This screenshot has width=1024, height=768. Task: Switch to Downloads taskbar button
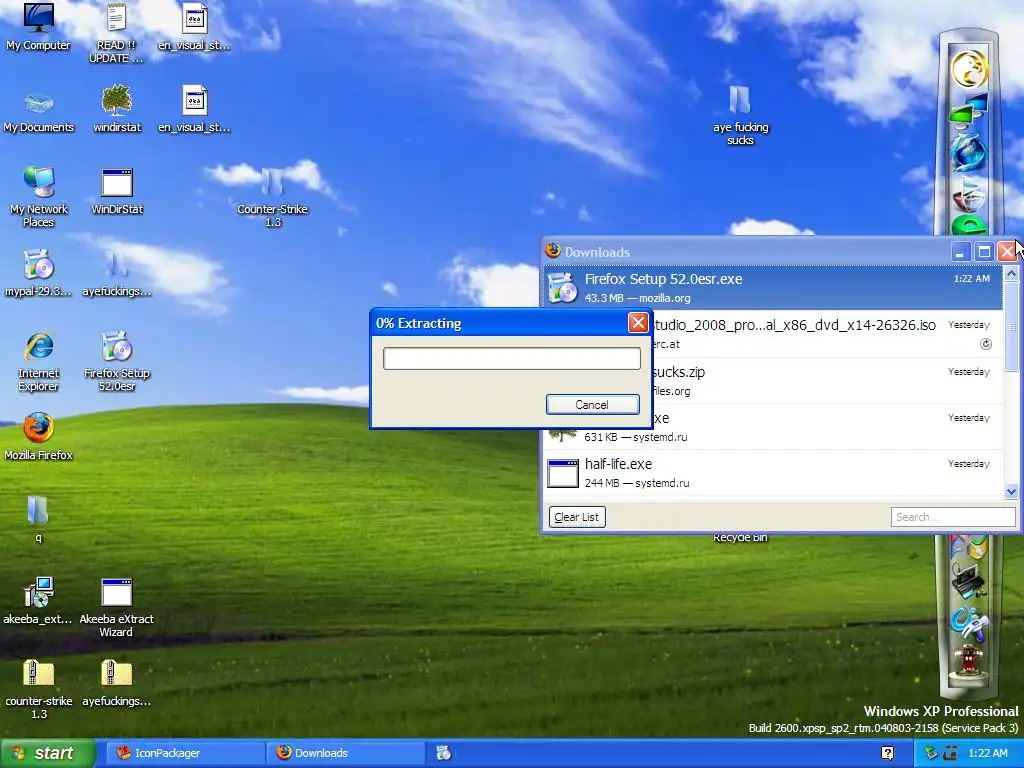(x=345, y=753)
